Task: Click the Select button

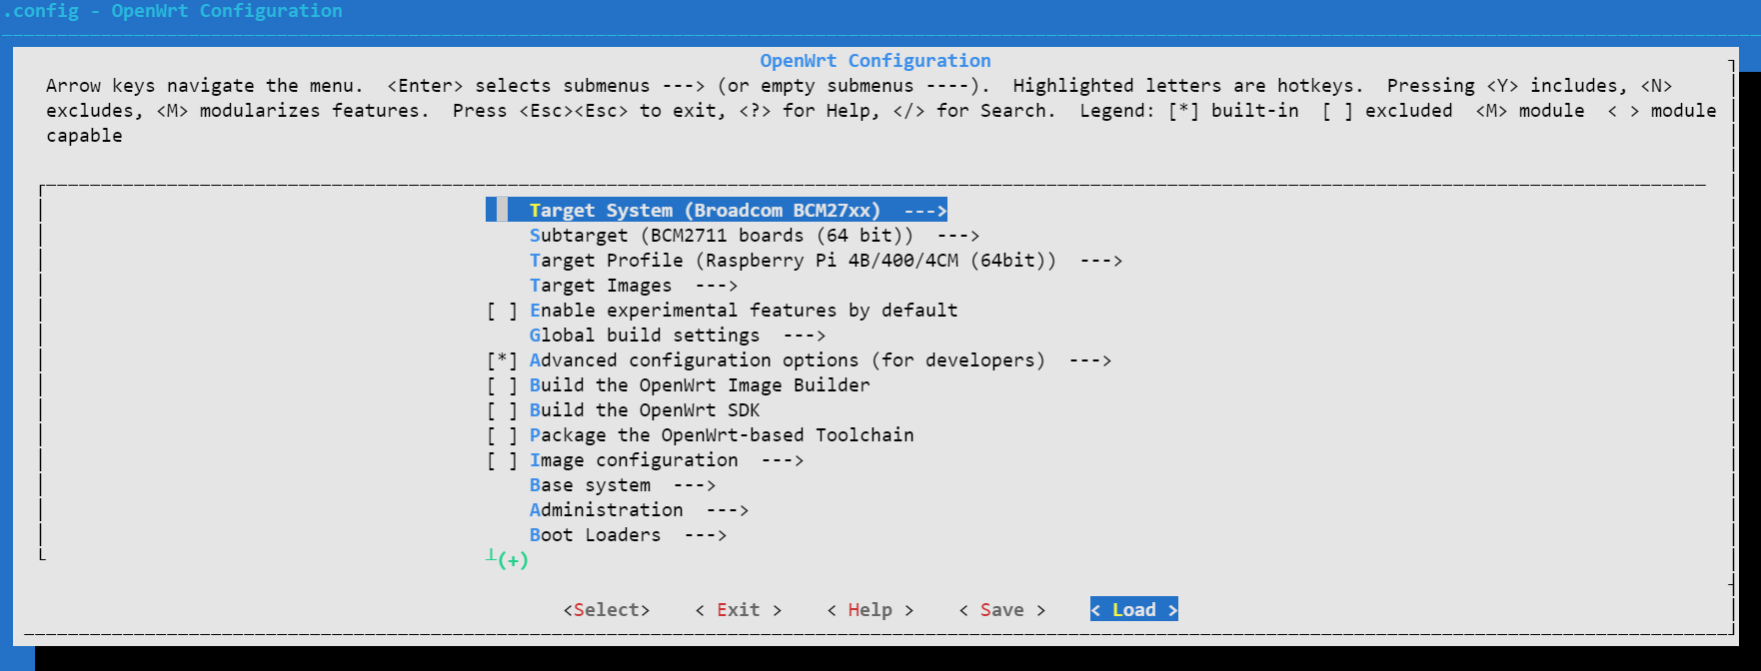Action: coord(606,610)
